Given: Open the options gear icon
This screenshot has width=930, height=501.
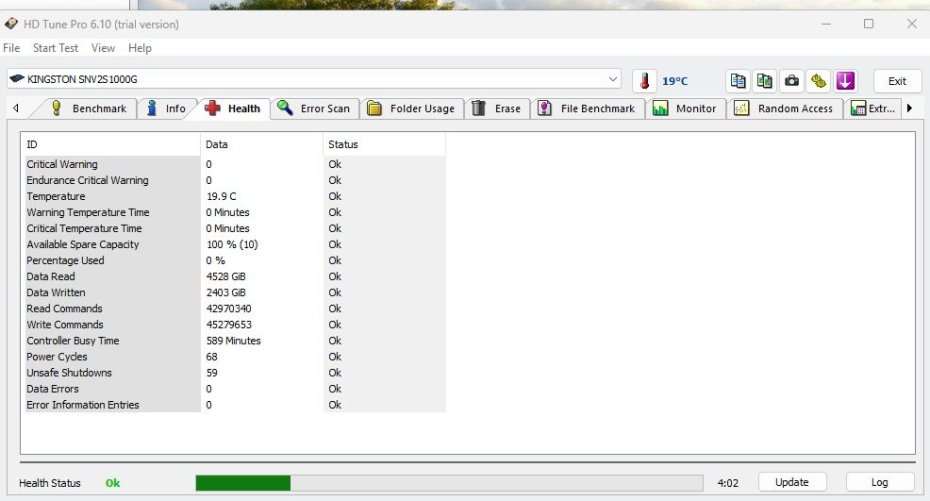Looking at the screenshot, I should [818, 81].
